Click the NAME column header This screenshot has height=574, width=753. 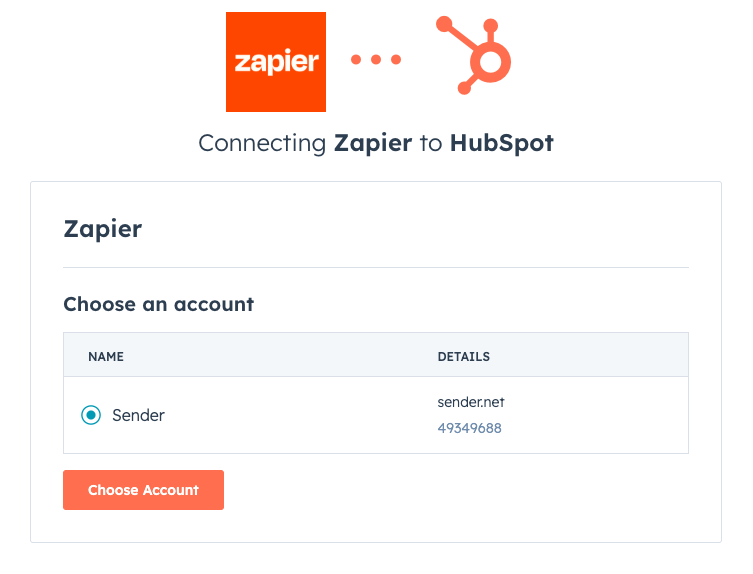point(106,356)
